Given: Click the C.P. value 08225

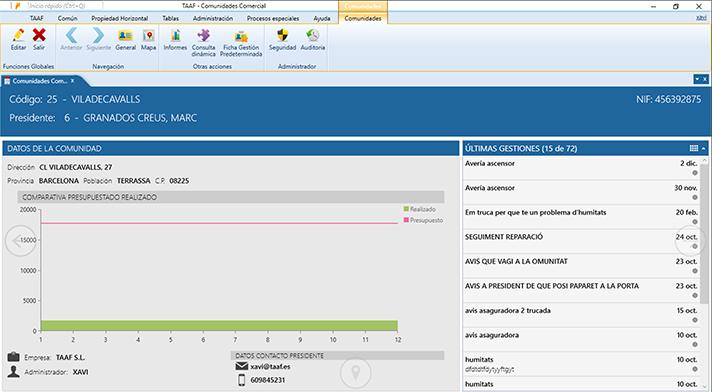Looking at the screenshot, I should [179, 181].
